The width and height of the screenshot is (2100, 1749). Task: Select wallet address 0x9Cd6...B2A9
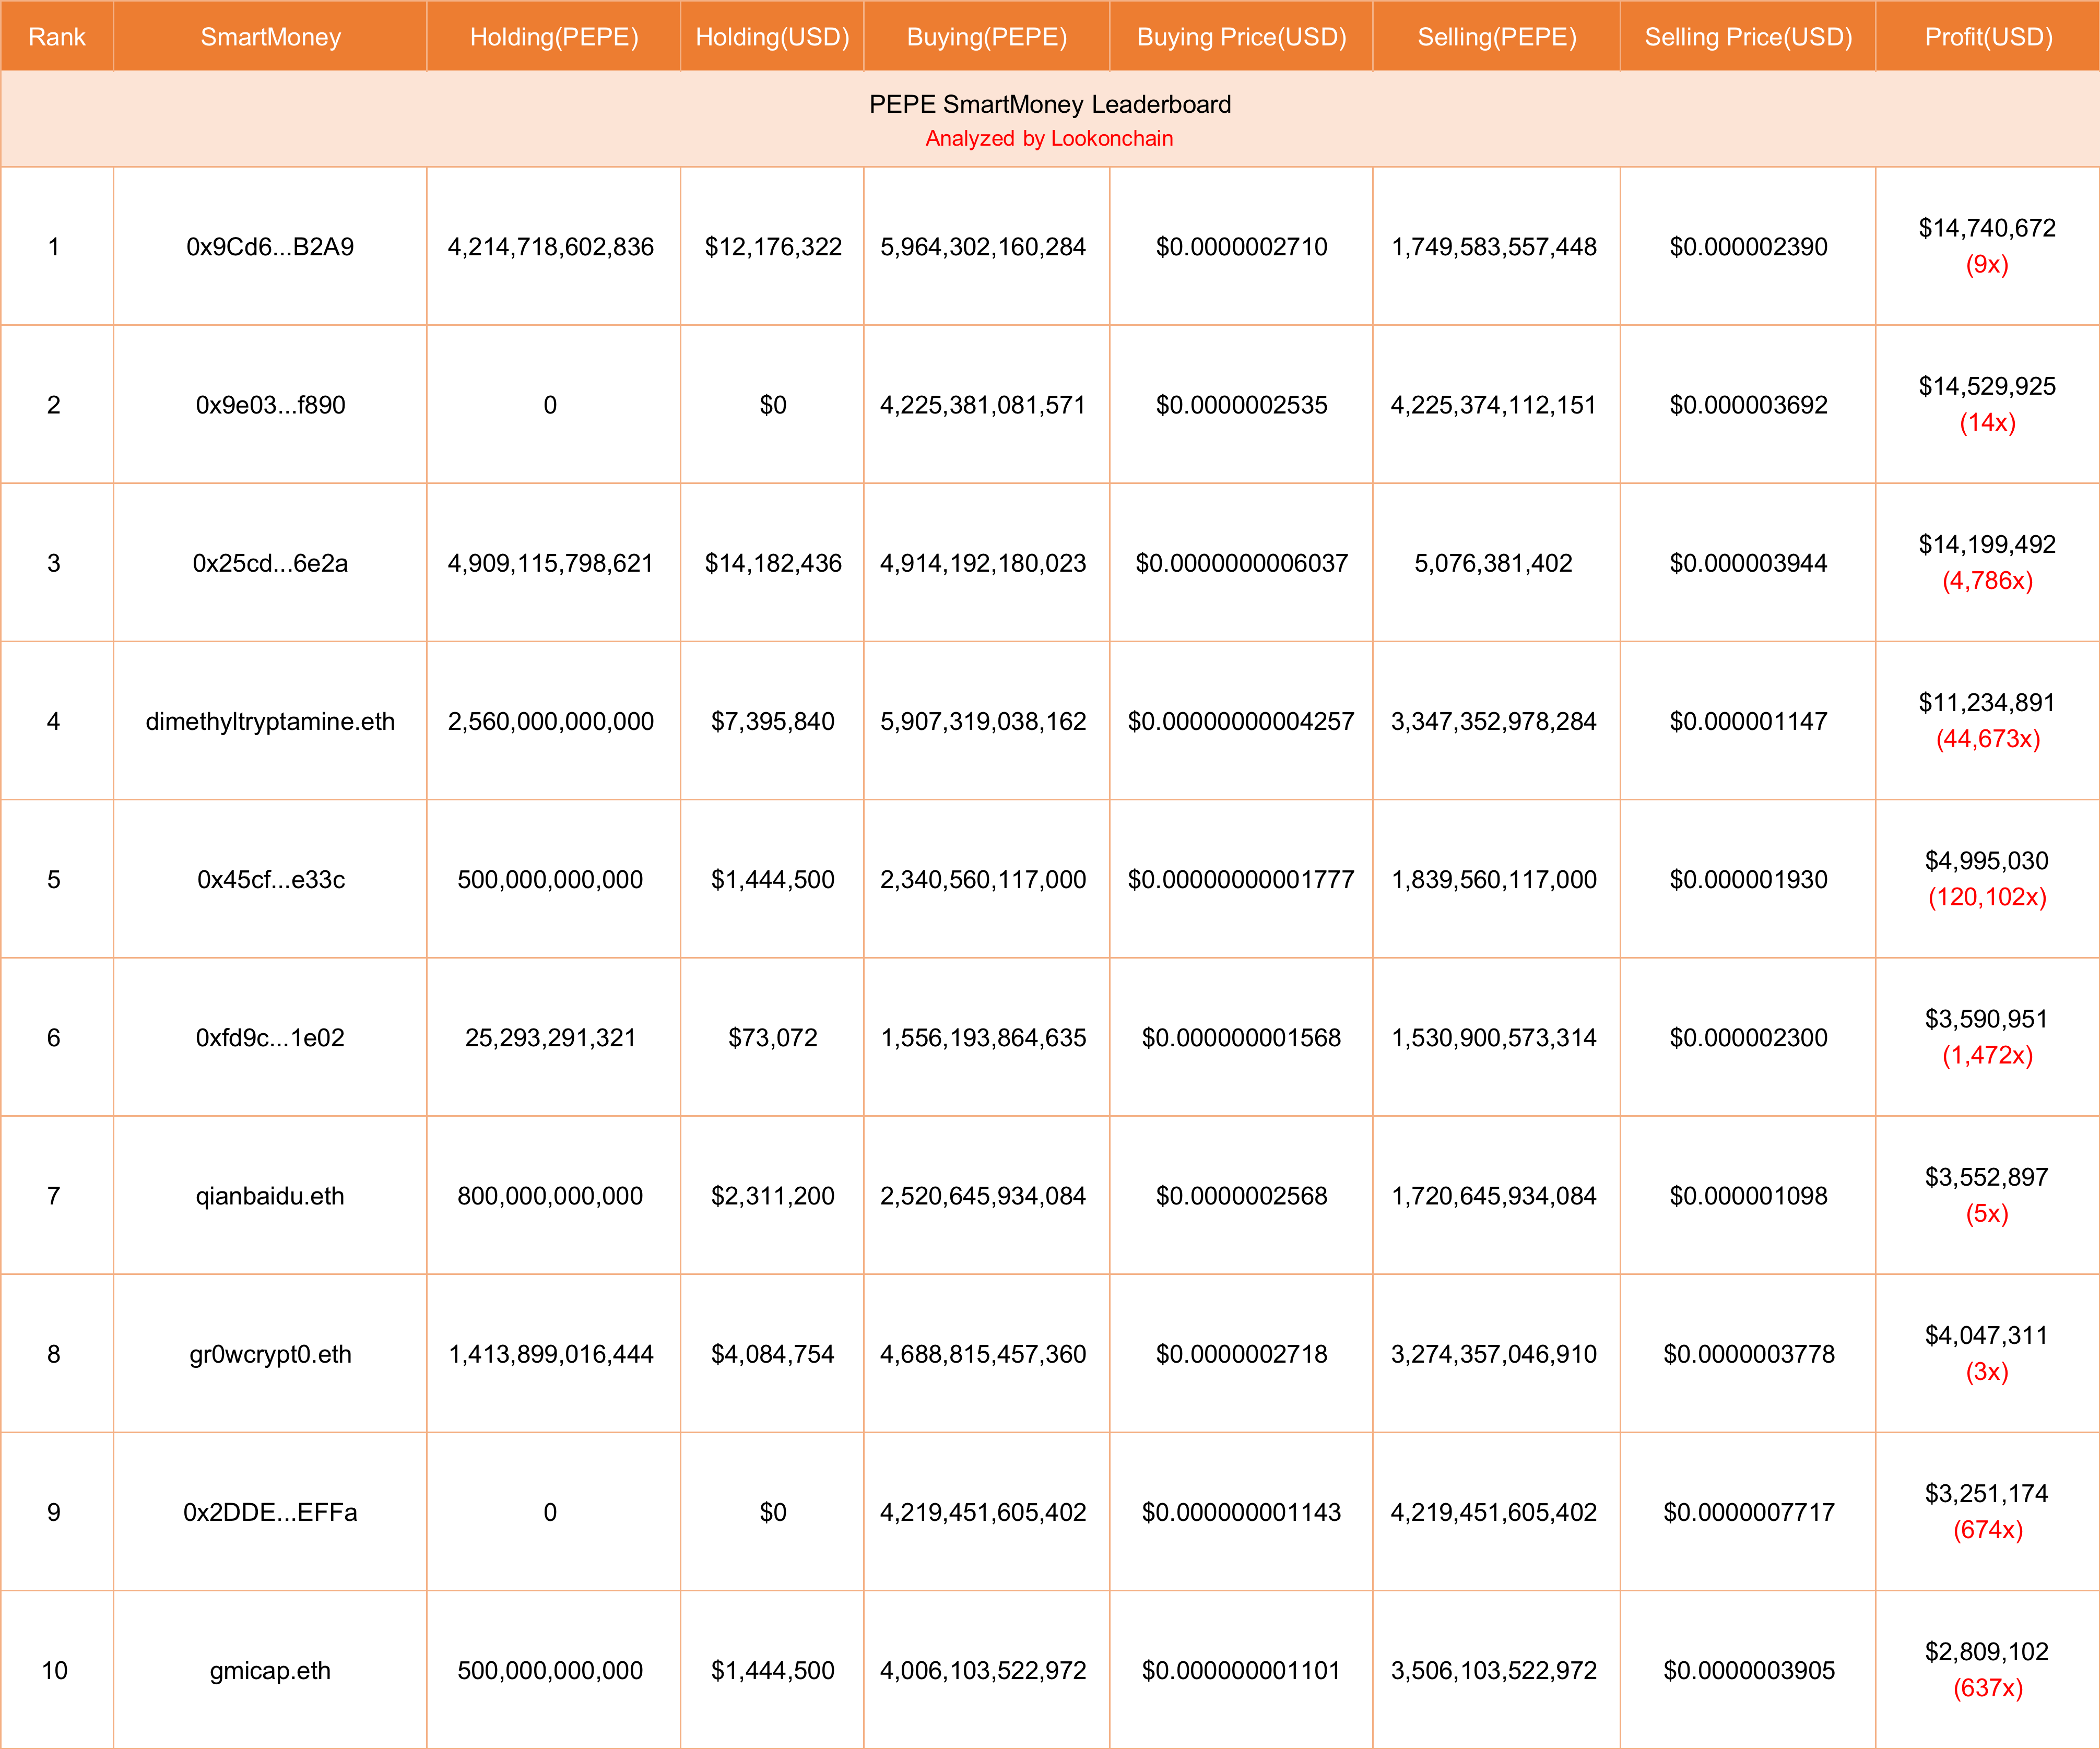(270, 247)
